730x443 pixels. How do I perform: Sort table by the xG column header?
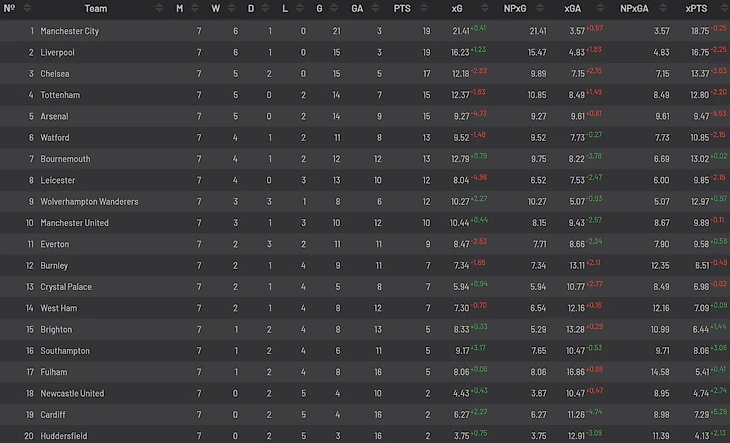(x=456, y=8)
